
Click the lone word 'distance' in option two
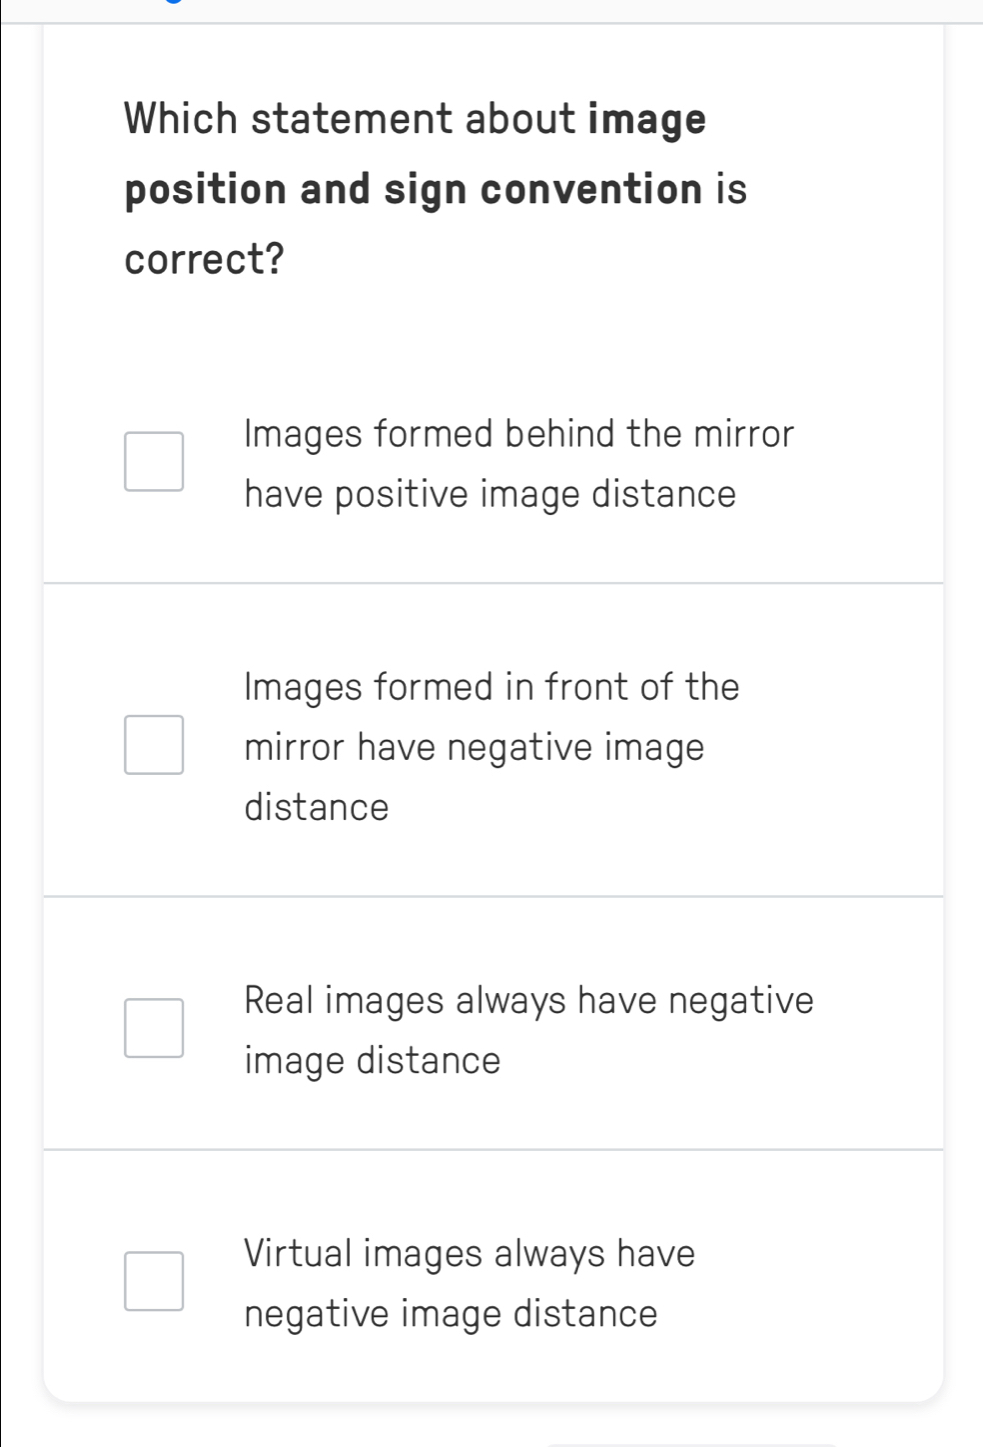click(316, 807)
